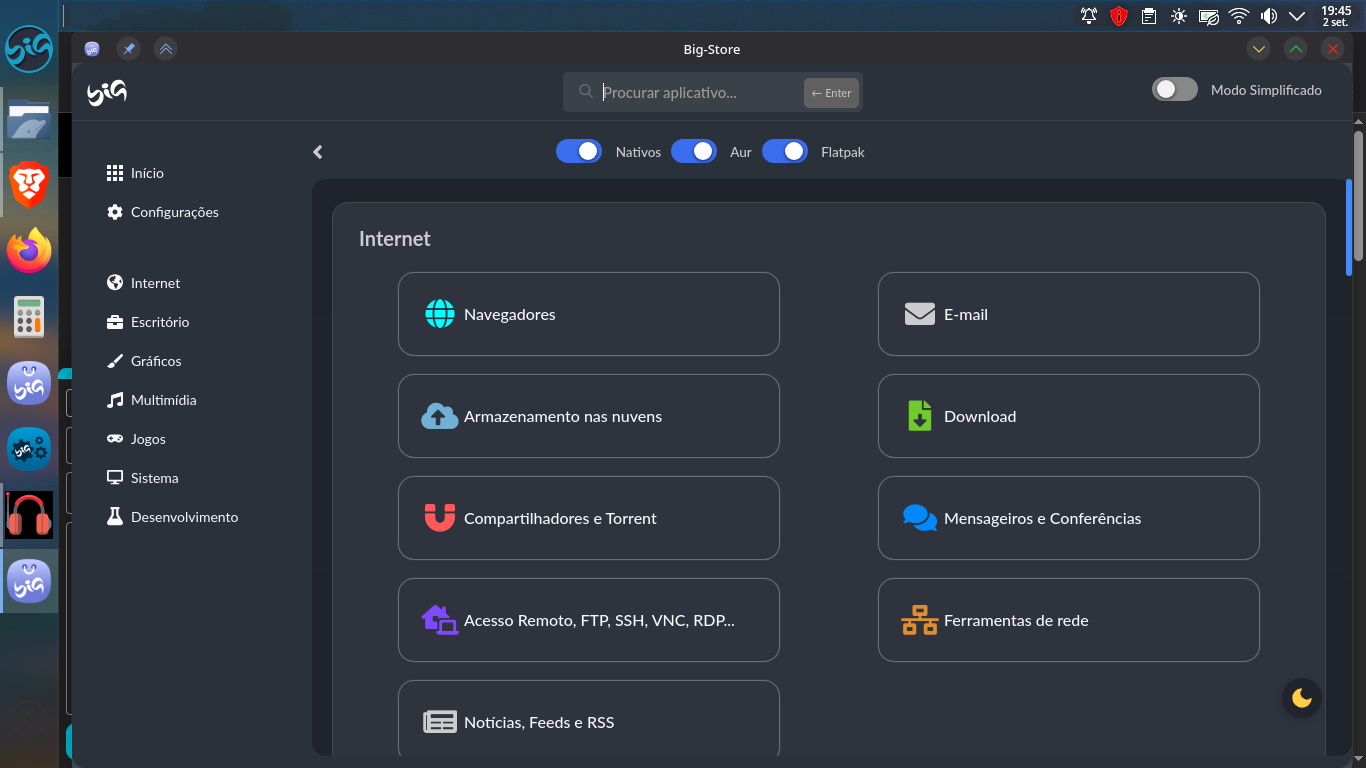
Task: Open Notícias, Feeds e RSS category
Action: click(588, 720)
